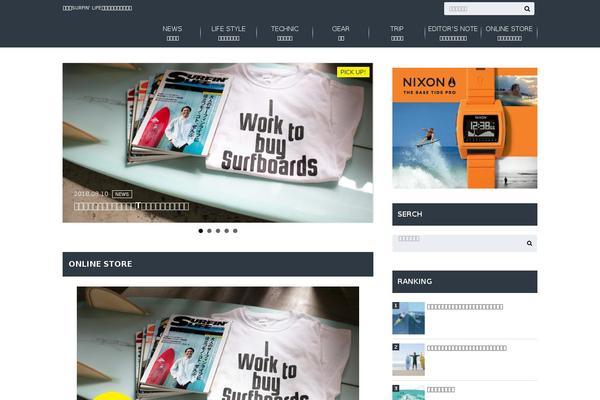
Task: Click the header search magnifier icon
Action: coord(527,9)
